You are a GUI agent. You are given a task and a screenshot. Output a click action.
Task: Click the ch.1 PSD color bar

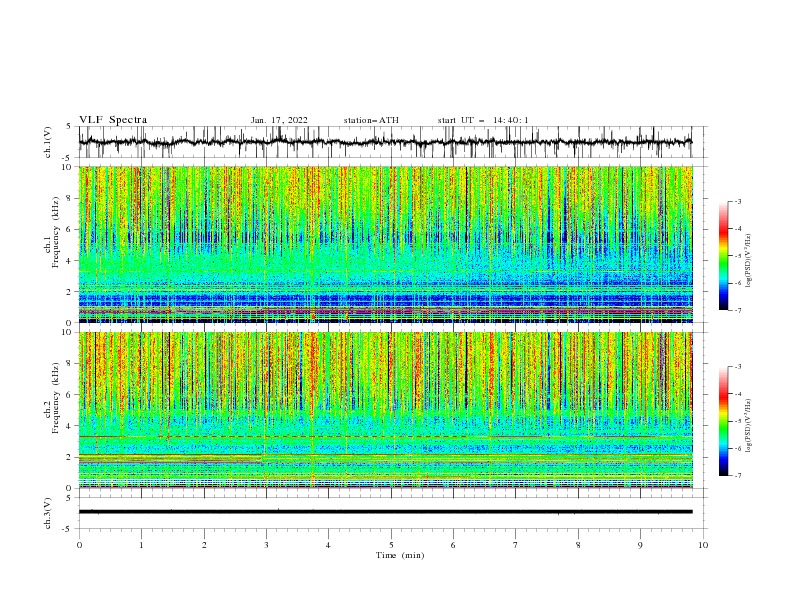click(x=724, y=256)
